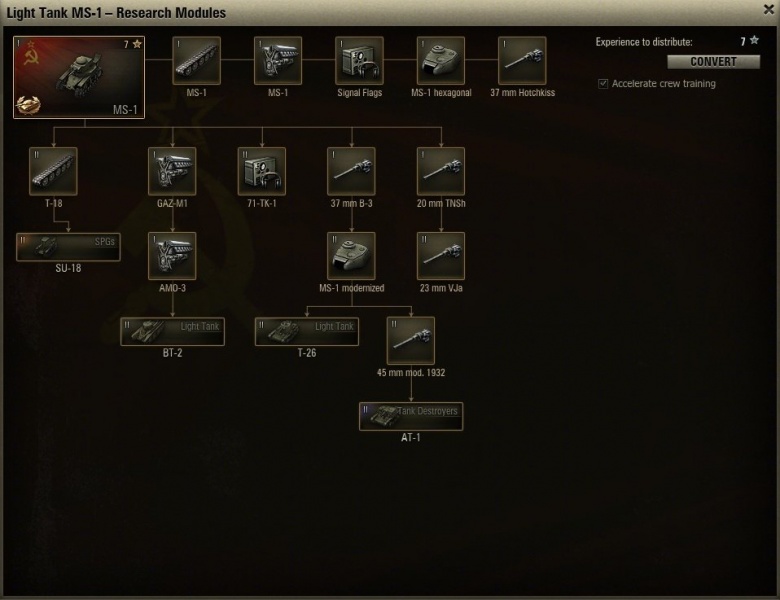Click the 'GAZ-M1' label text
This screenshot has width=780, height=600.
(172, 203)
